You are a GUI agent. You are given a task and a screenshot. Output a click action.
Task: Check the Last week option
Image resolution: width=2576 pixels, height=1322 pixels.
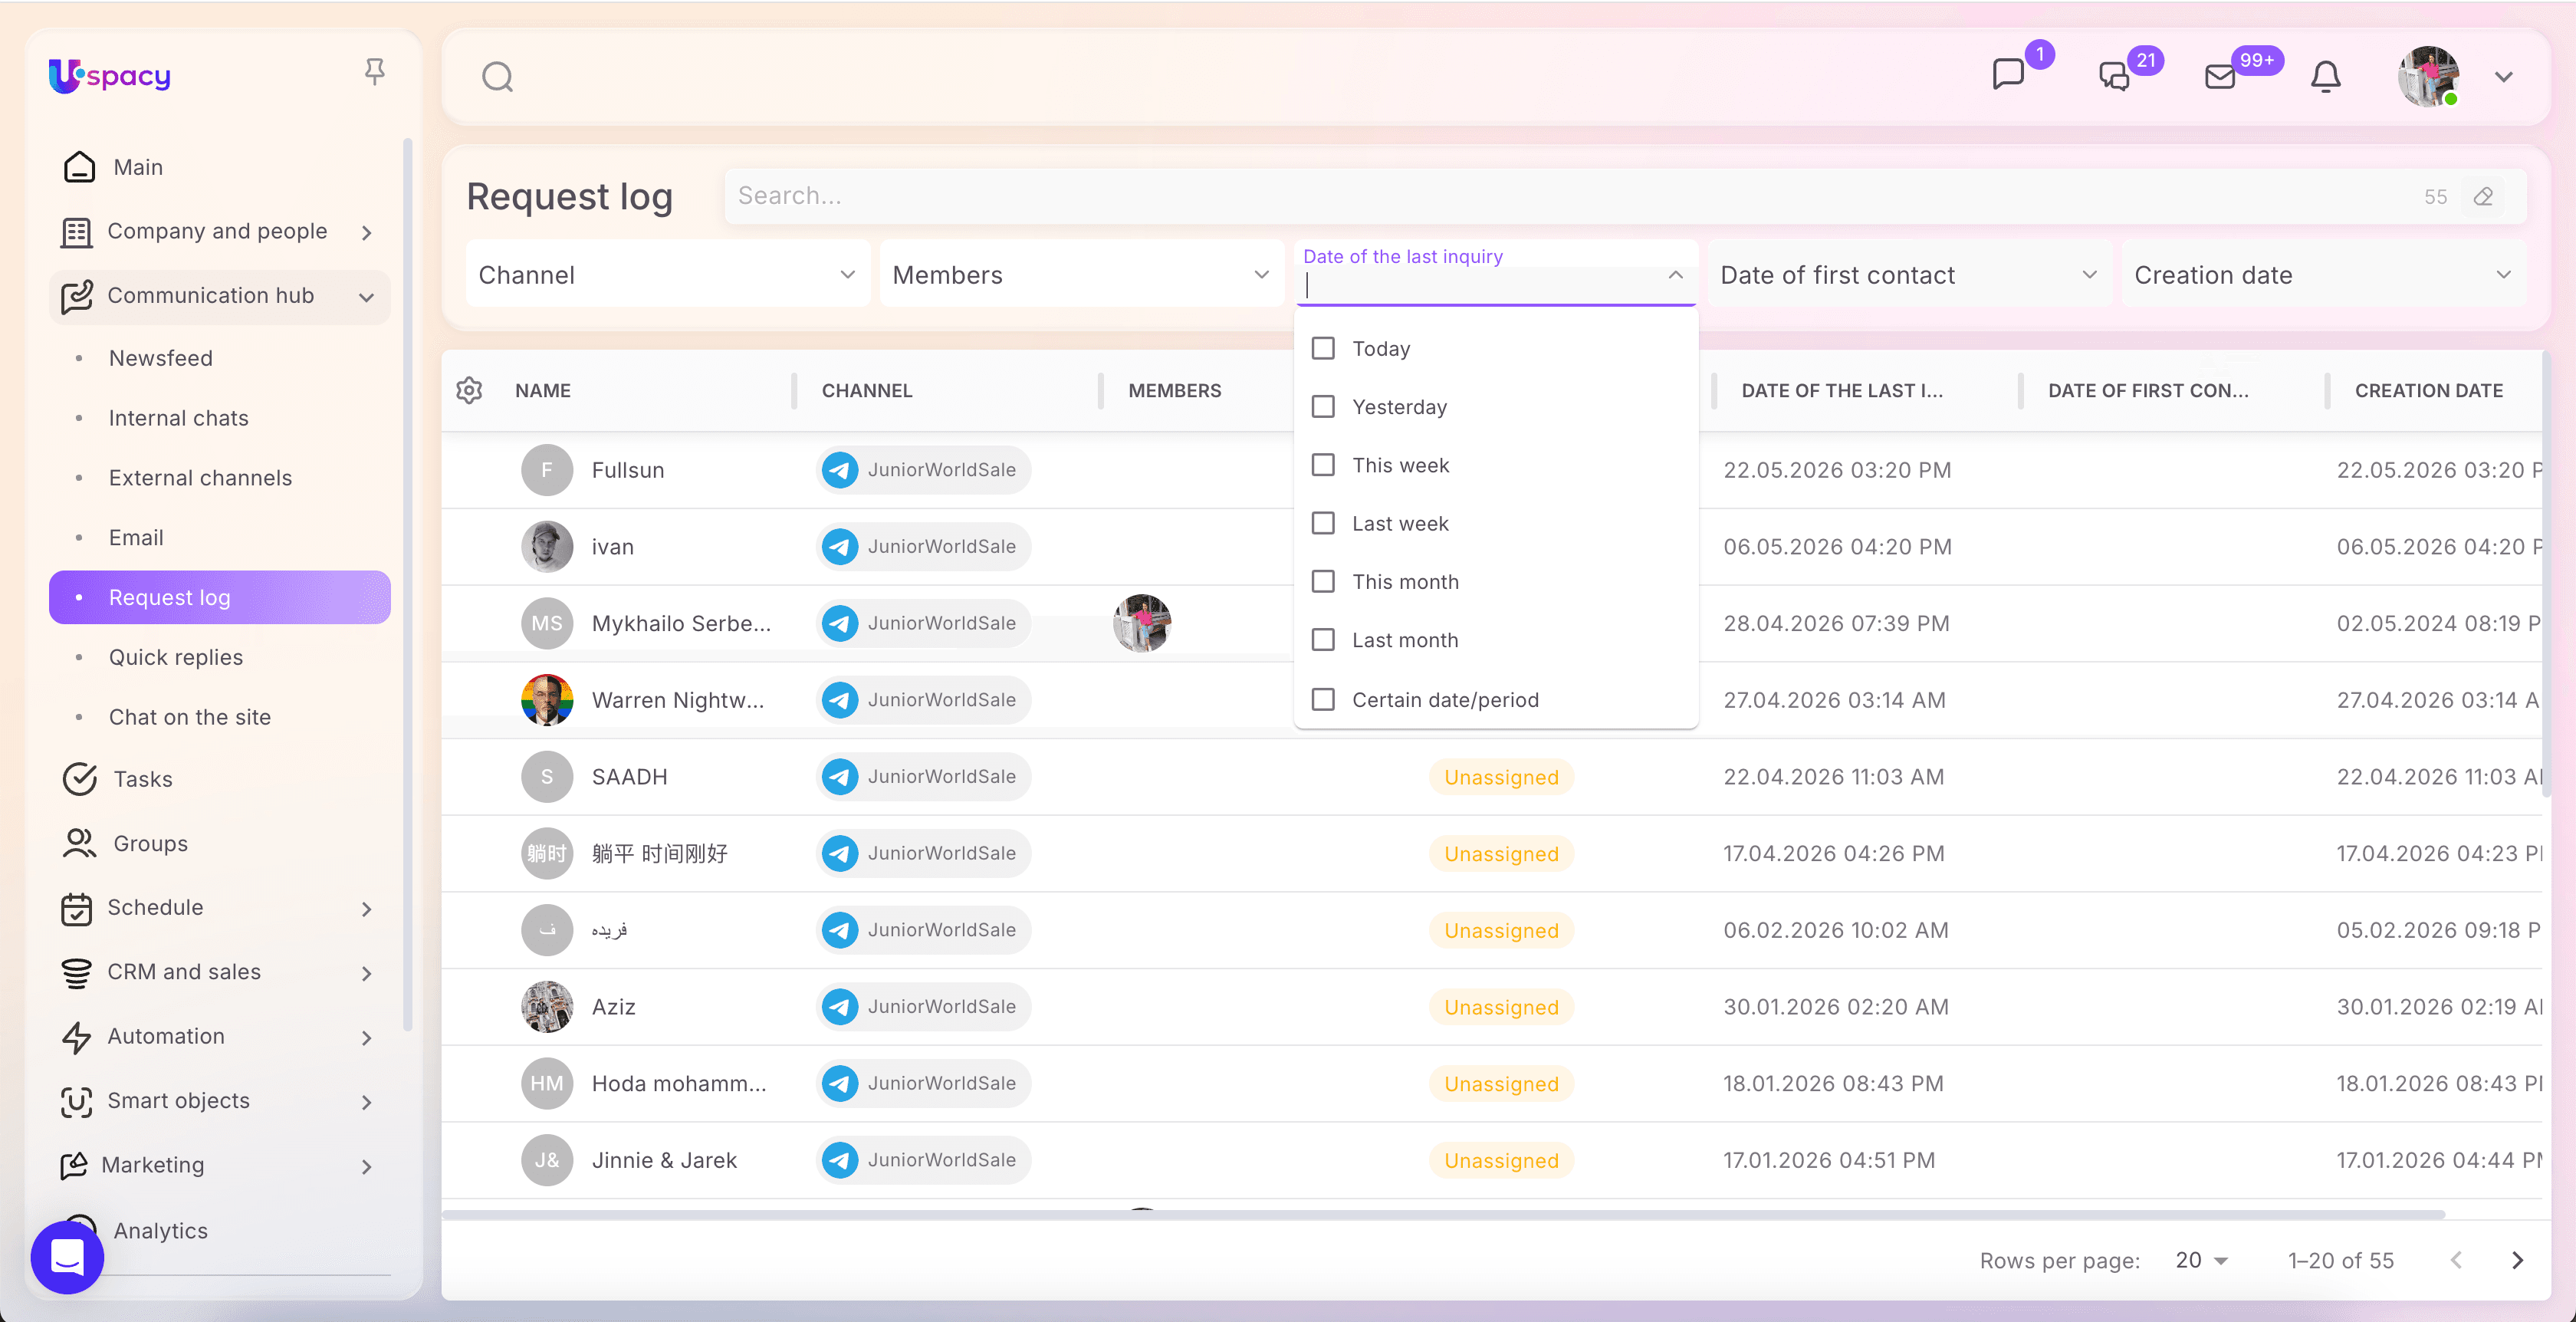[1323, 523]
